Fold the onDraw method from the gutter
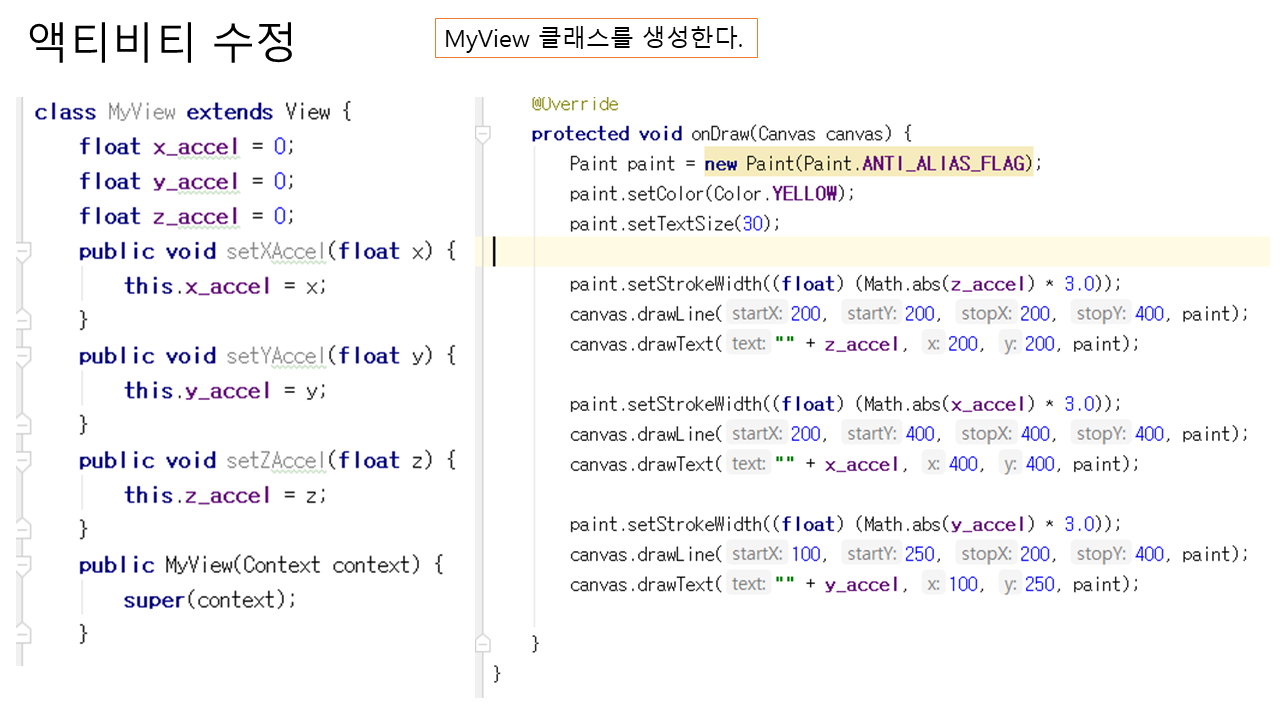The height and width of the screenshot is (720, 1280). (483, 134)
